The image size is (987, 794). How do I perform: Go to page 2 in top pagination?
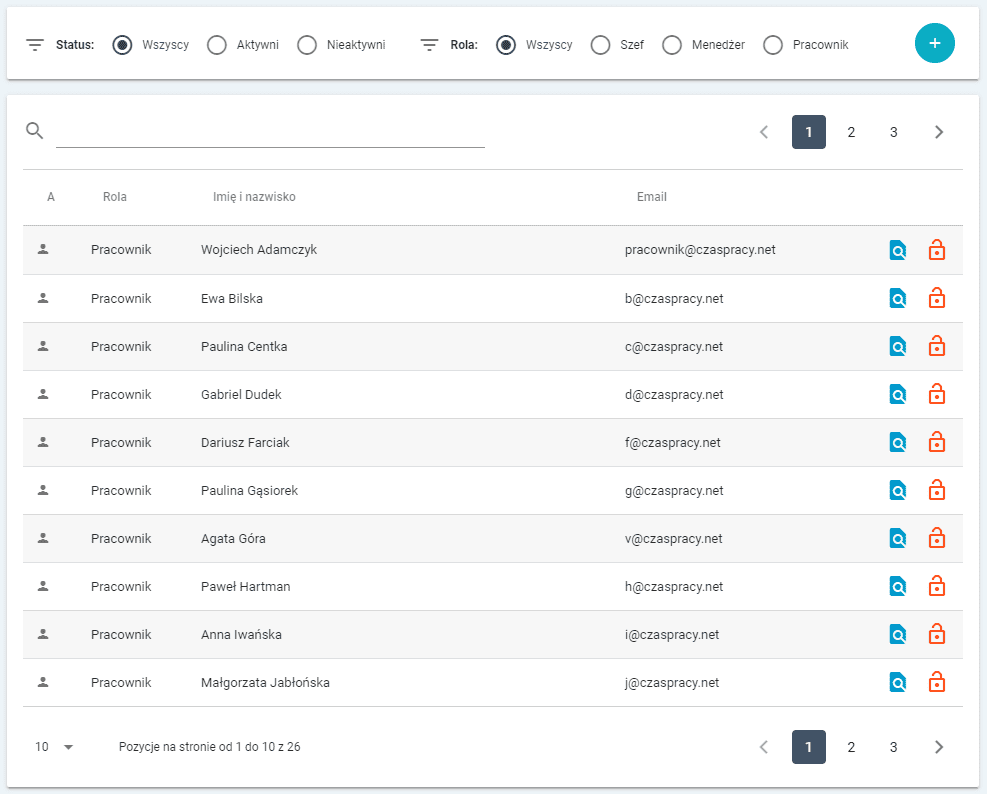click(x=851, y=132)
